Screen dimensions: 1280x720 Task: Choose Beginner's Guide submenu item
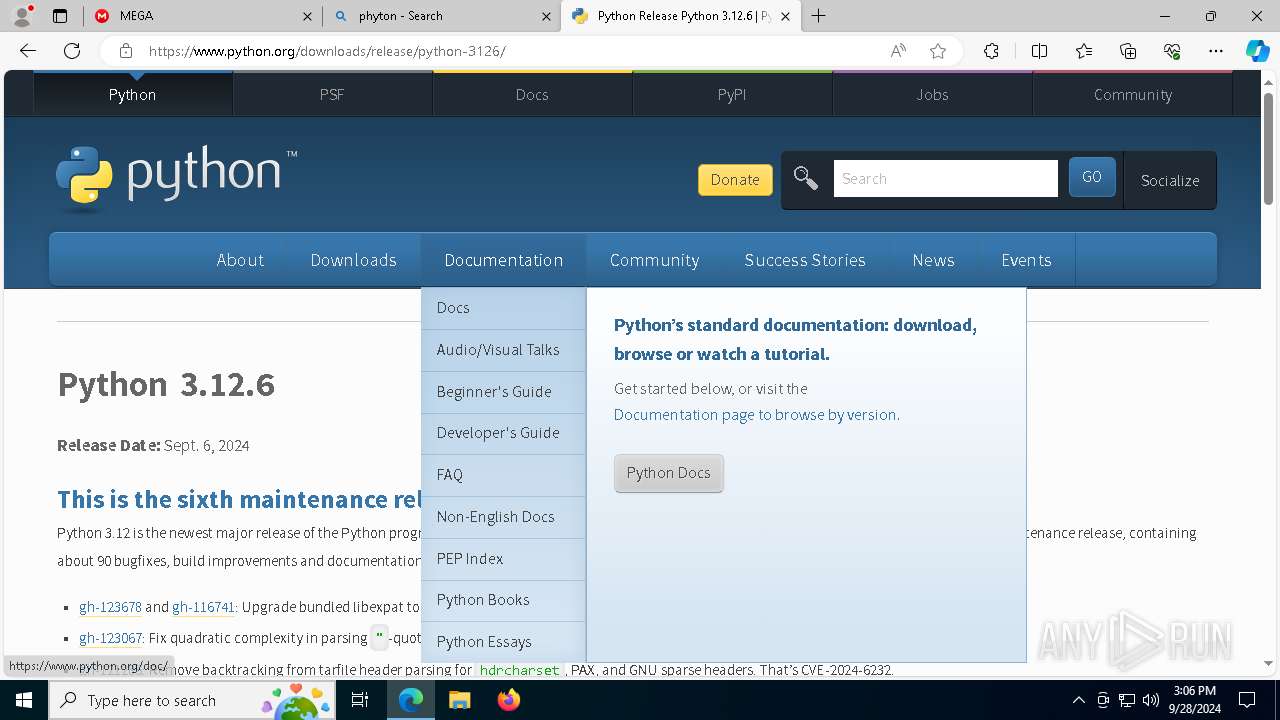click(504, 392)
